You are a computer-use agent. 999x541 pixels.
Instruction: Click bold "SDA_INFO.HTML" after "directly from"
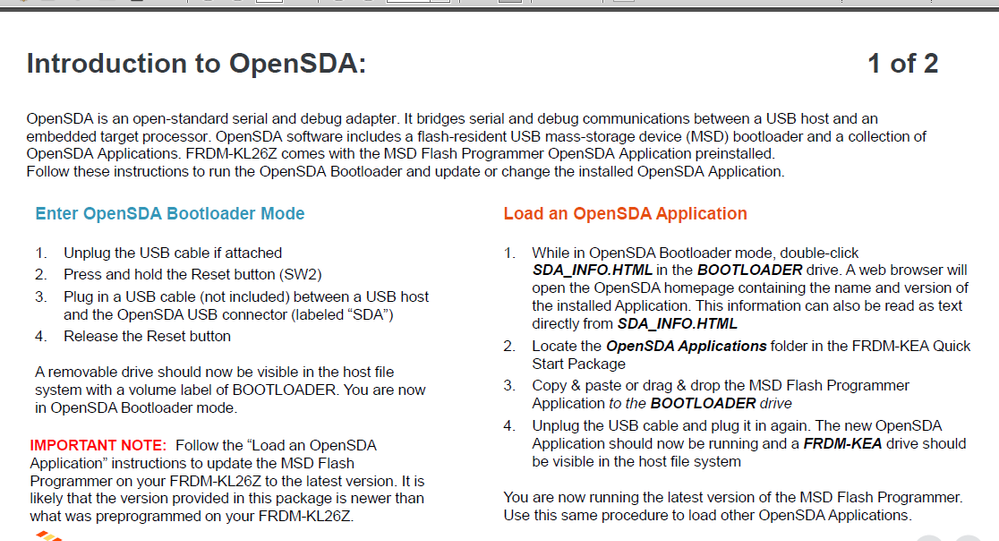click(x=677, y=324)
